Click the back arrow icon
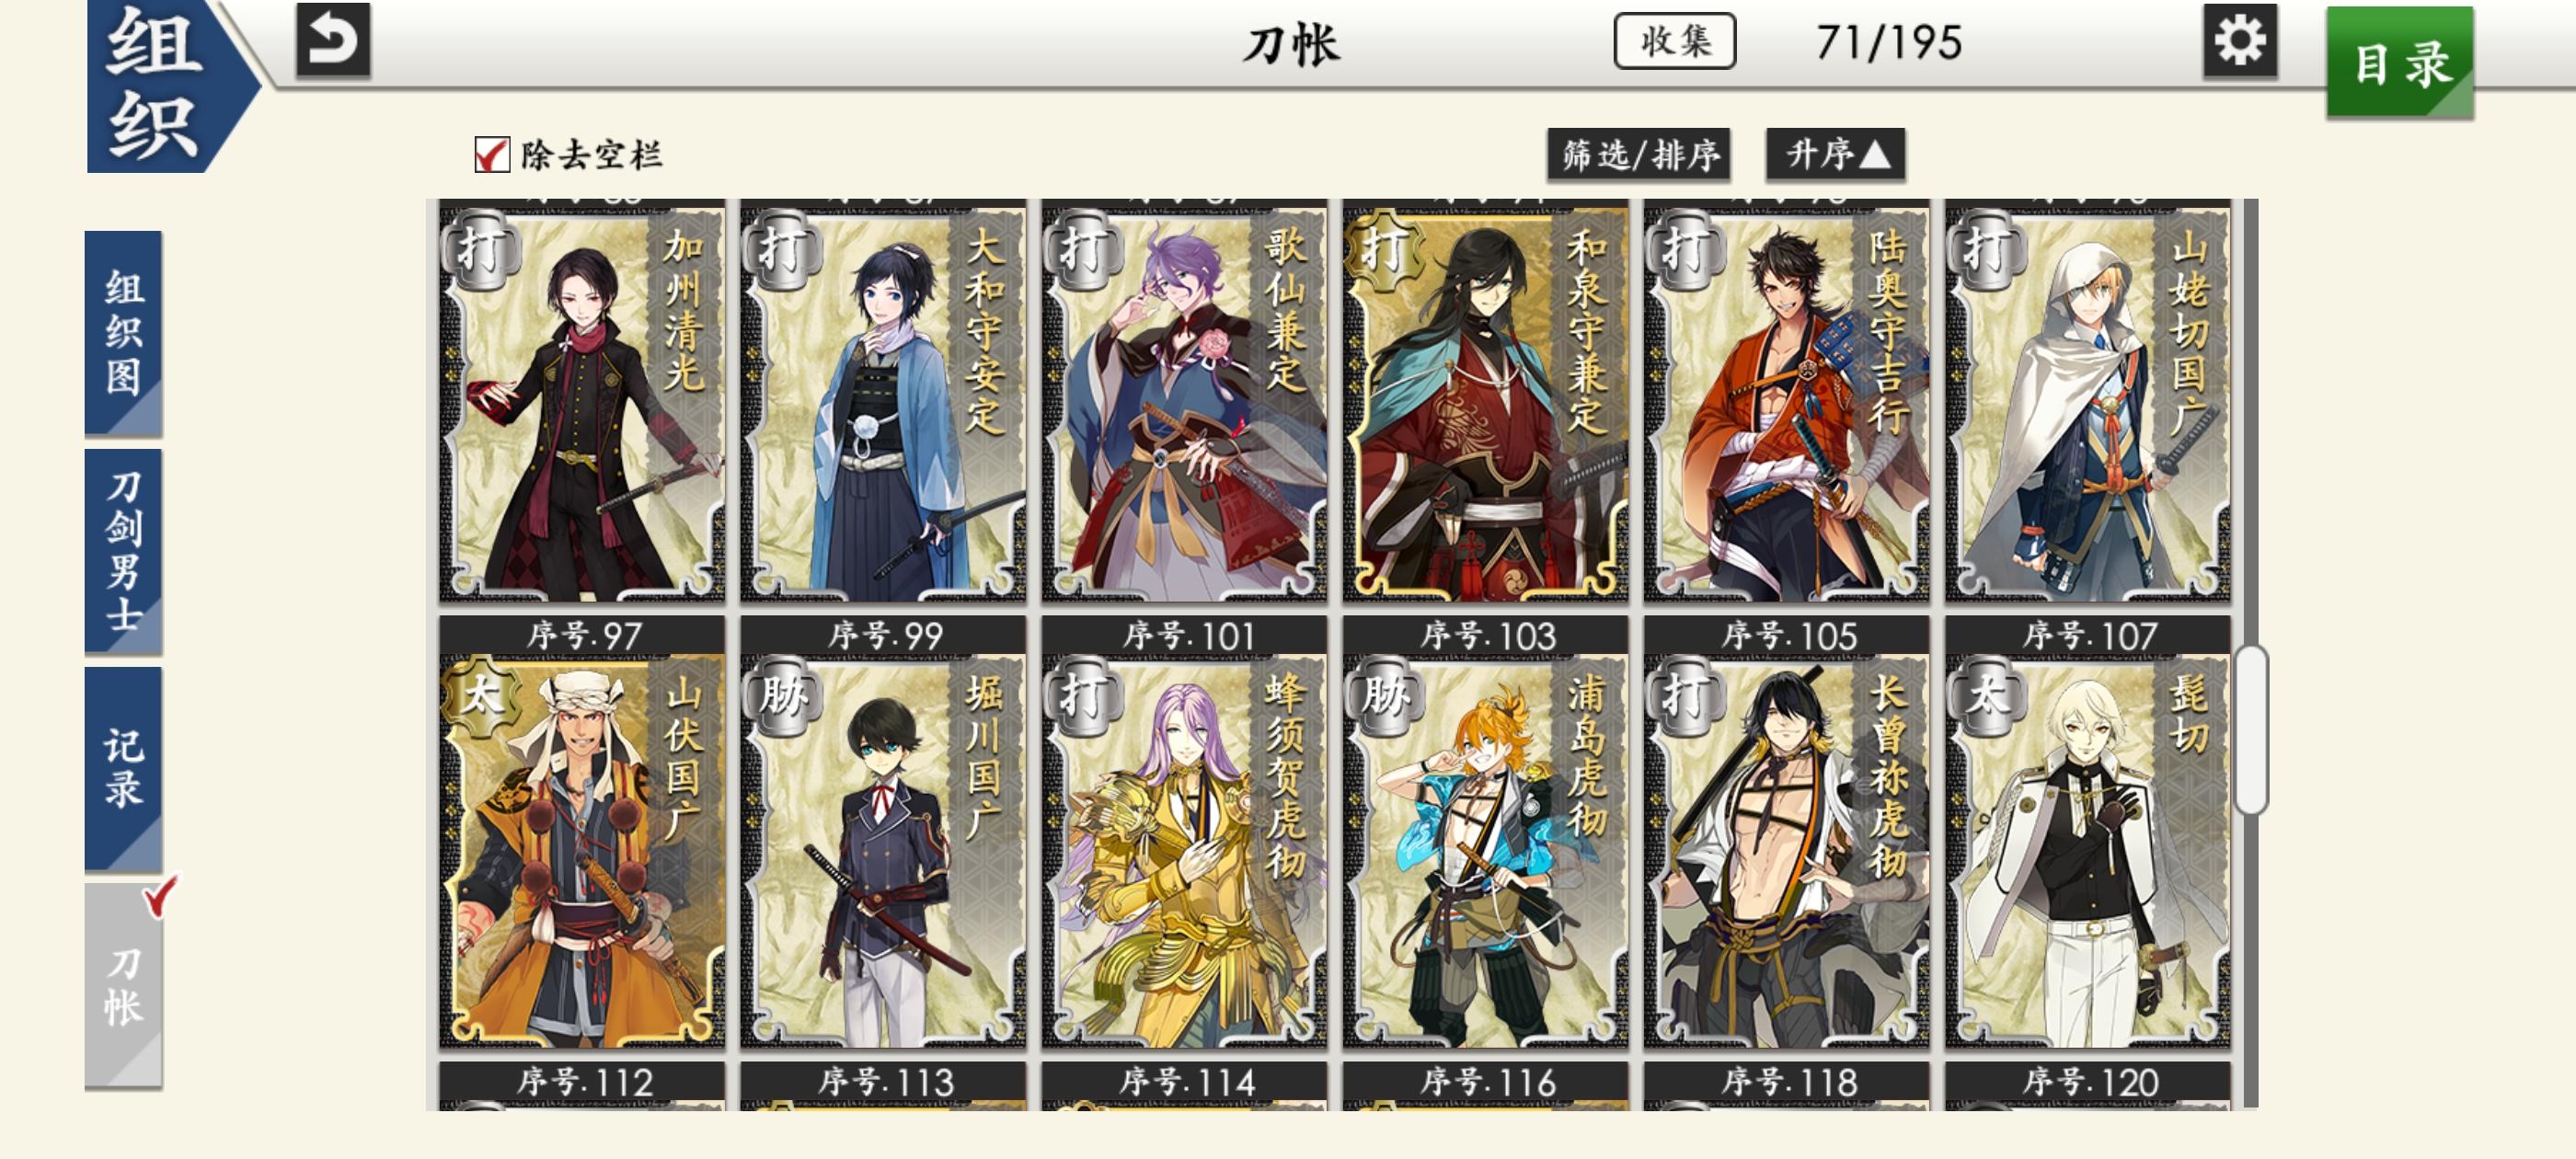The height and width of the screenshot is (1159, 2576). (333, 41)
